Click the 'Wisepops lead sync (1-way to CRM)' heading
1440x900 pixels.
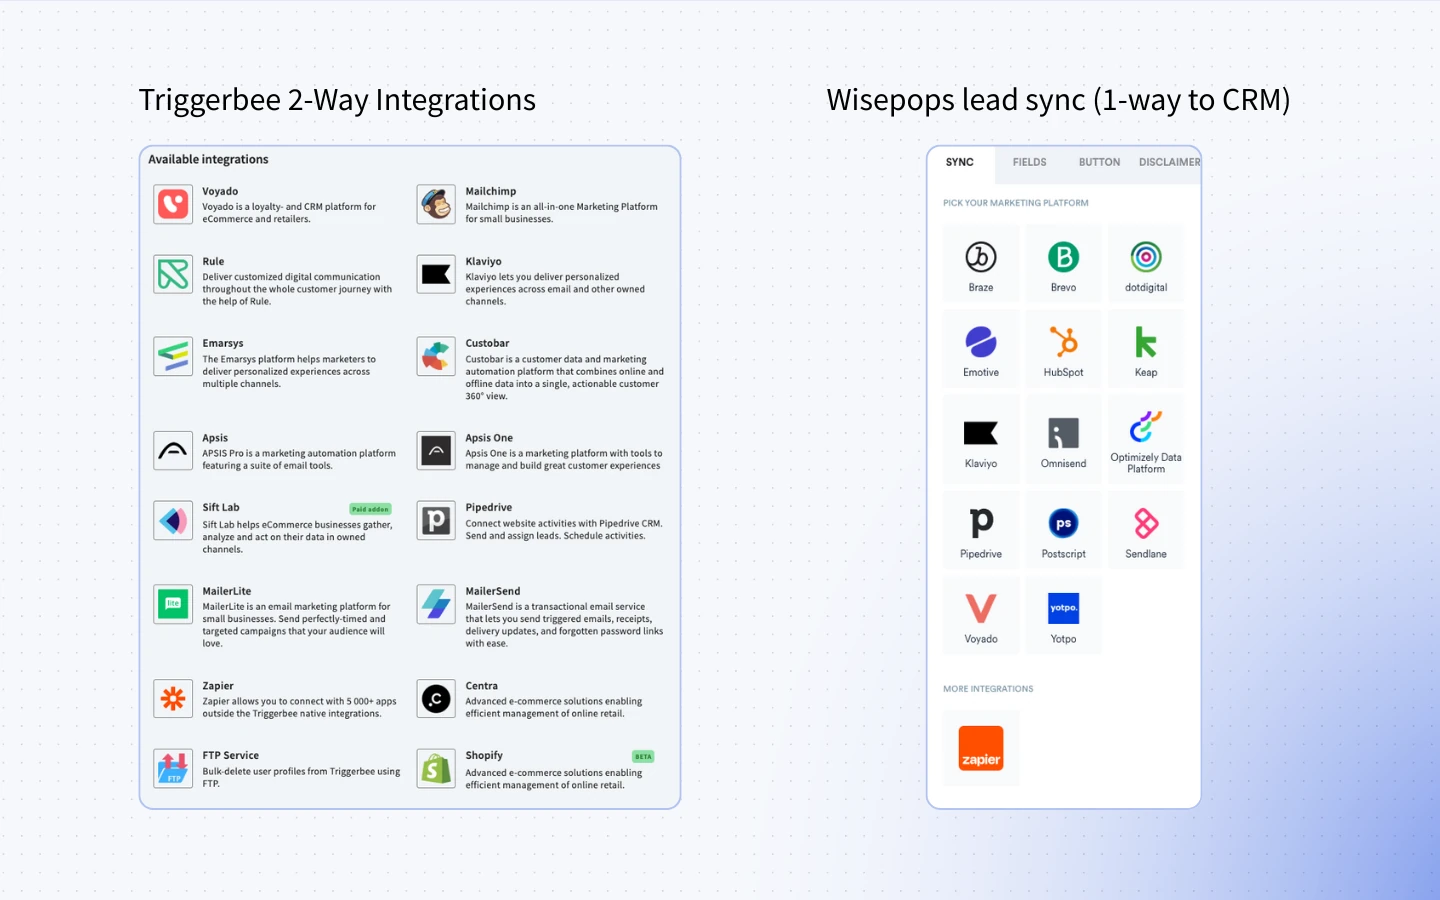tap(1058, 100)
